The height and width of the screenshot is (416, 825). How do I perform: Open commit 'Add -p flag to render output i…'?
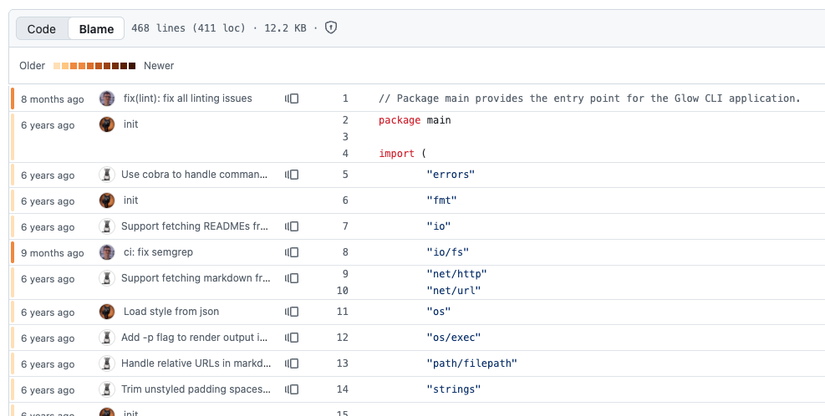click(195, 338)
